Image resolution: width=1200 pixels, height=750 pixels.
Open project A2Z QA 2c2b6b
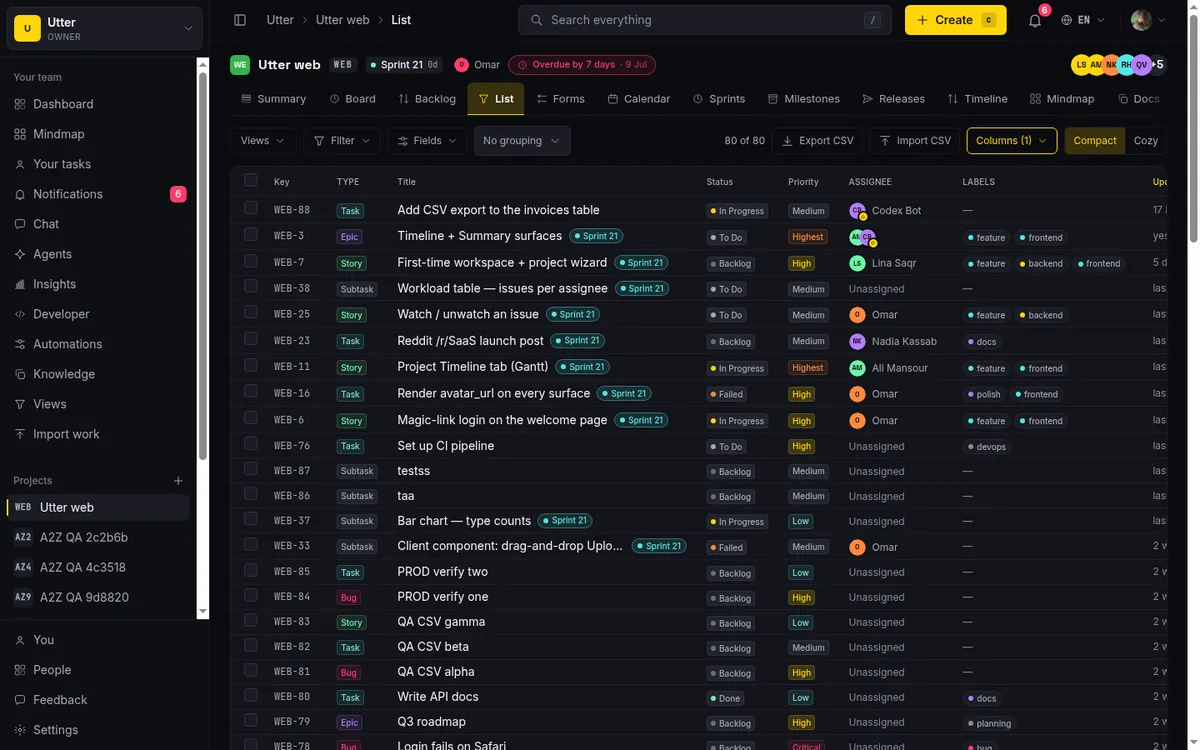coord(98,537)
